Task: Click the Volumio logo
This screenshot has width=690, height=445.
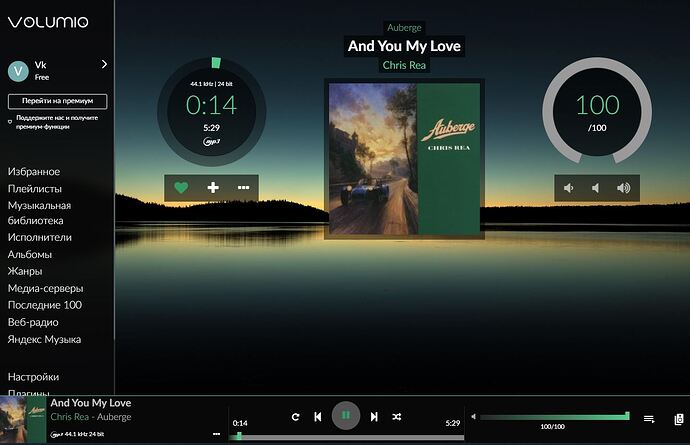Action: click(x=48, y=22)
